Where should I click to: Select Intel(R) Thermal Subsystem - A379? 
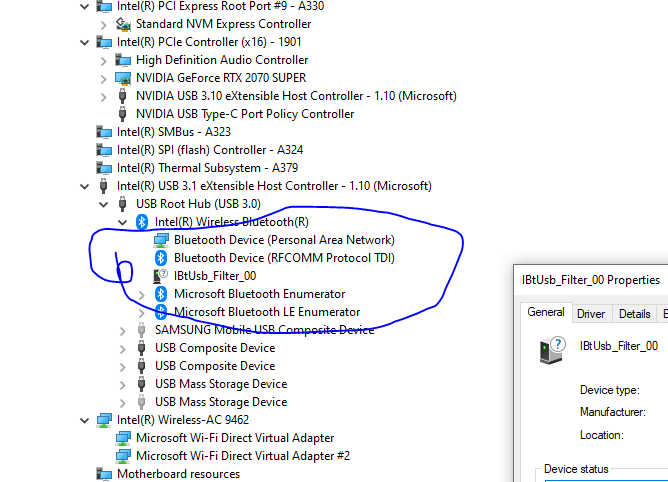pos(207,168)
